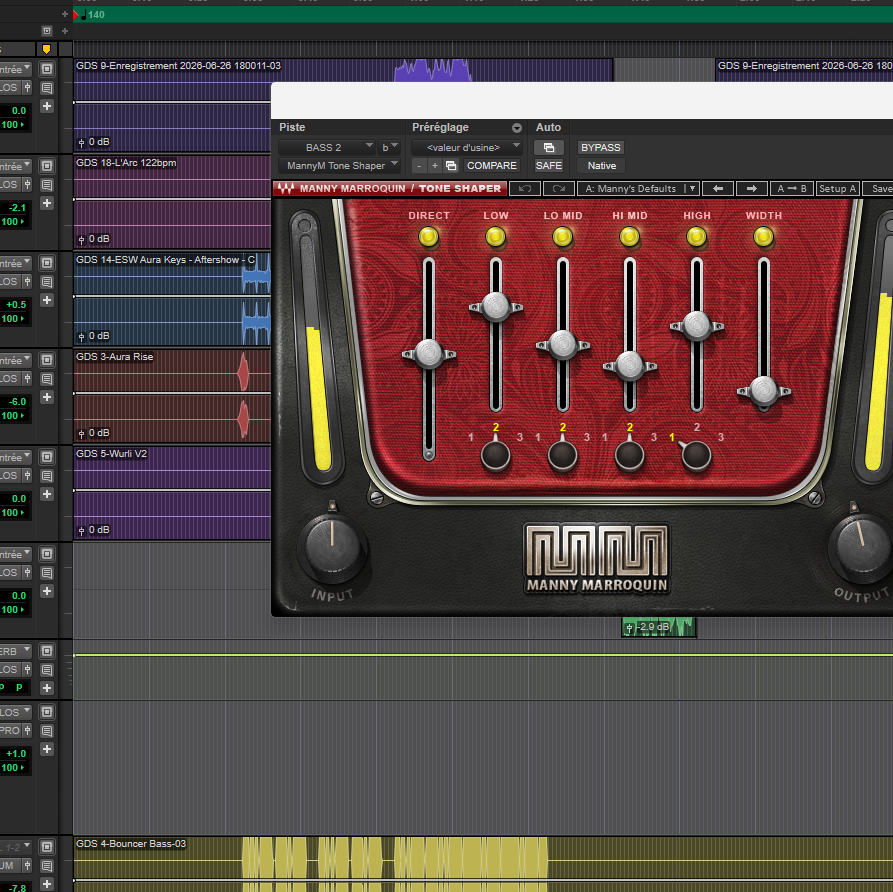Toggle the HIGH band LED
Image resolution: width=893 pixels, height=892 pixels.
697,237
